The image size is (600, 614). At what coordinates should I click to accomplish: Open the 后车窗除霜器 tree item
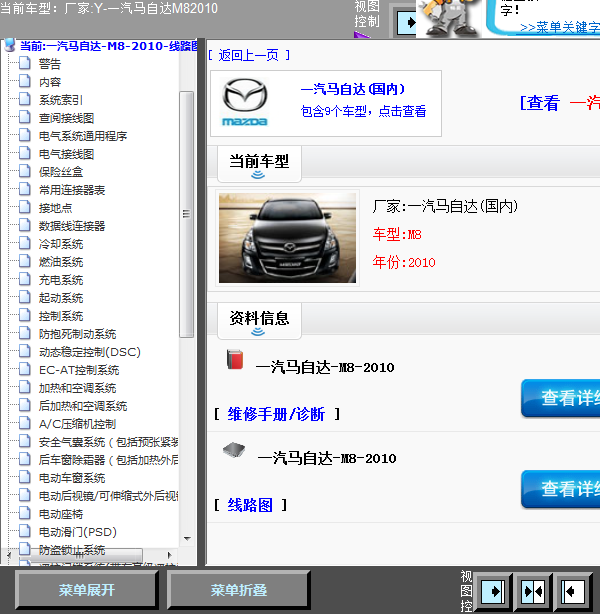(x=108, y=460)
